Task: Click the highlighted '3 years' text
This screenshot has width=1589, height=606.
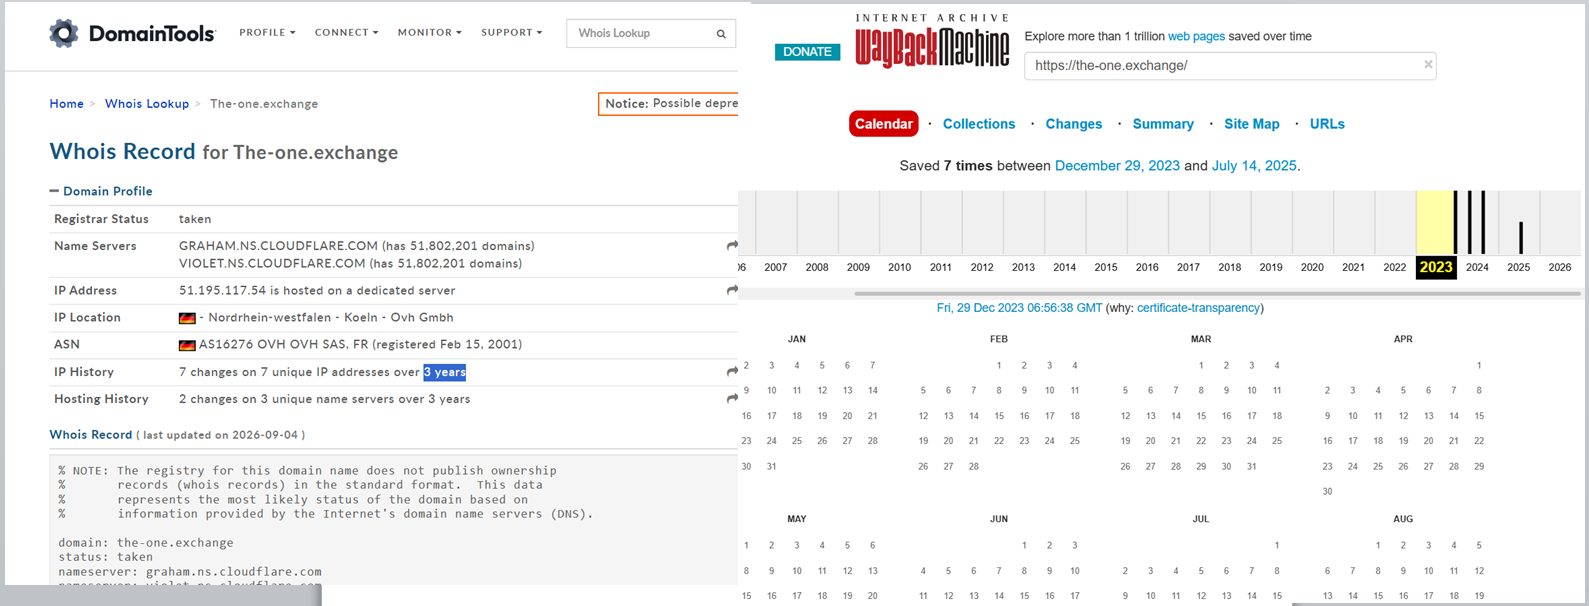Action: (x=445, y=372)
